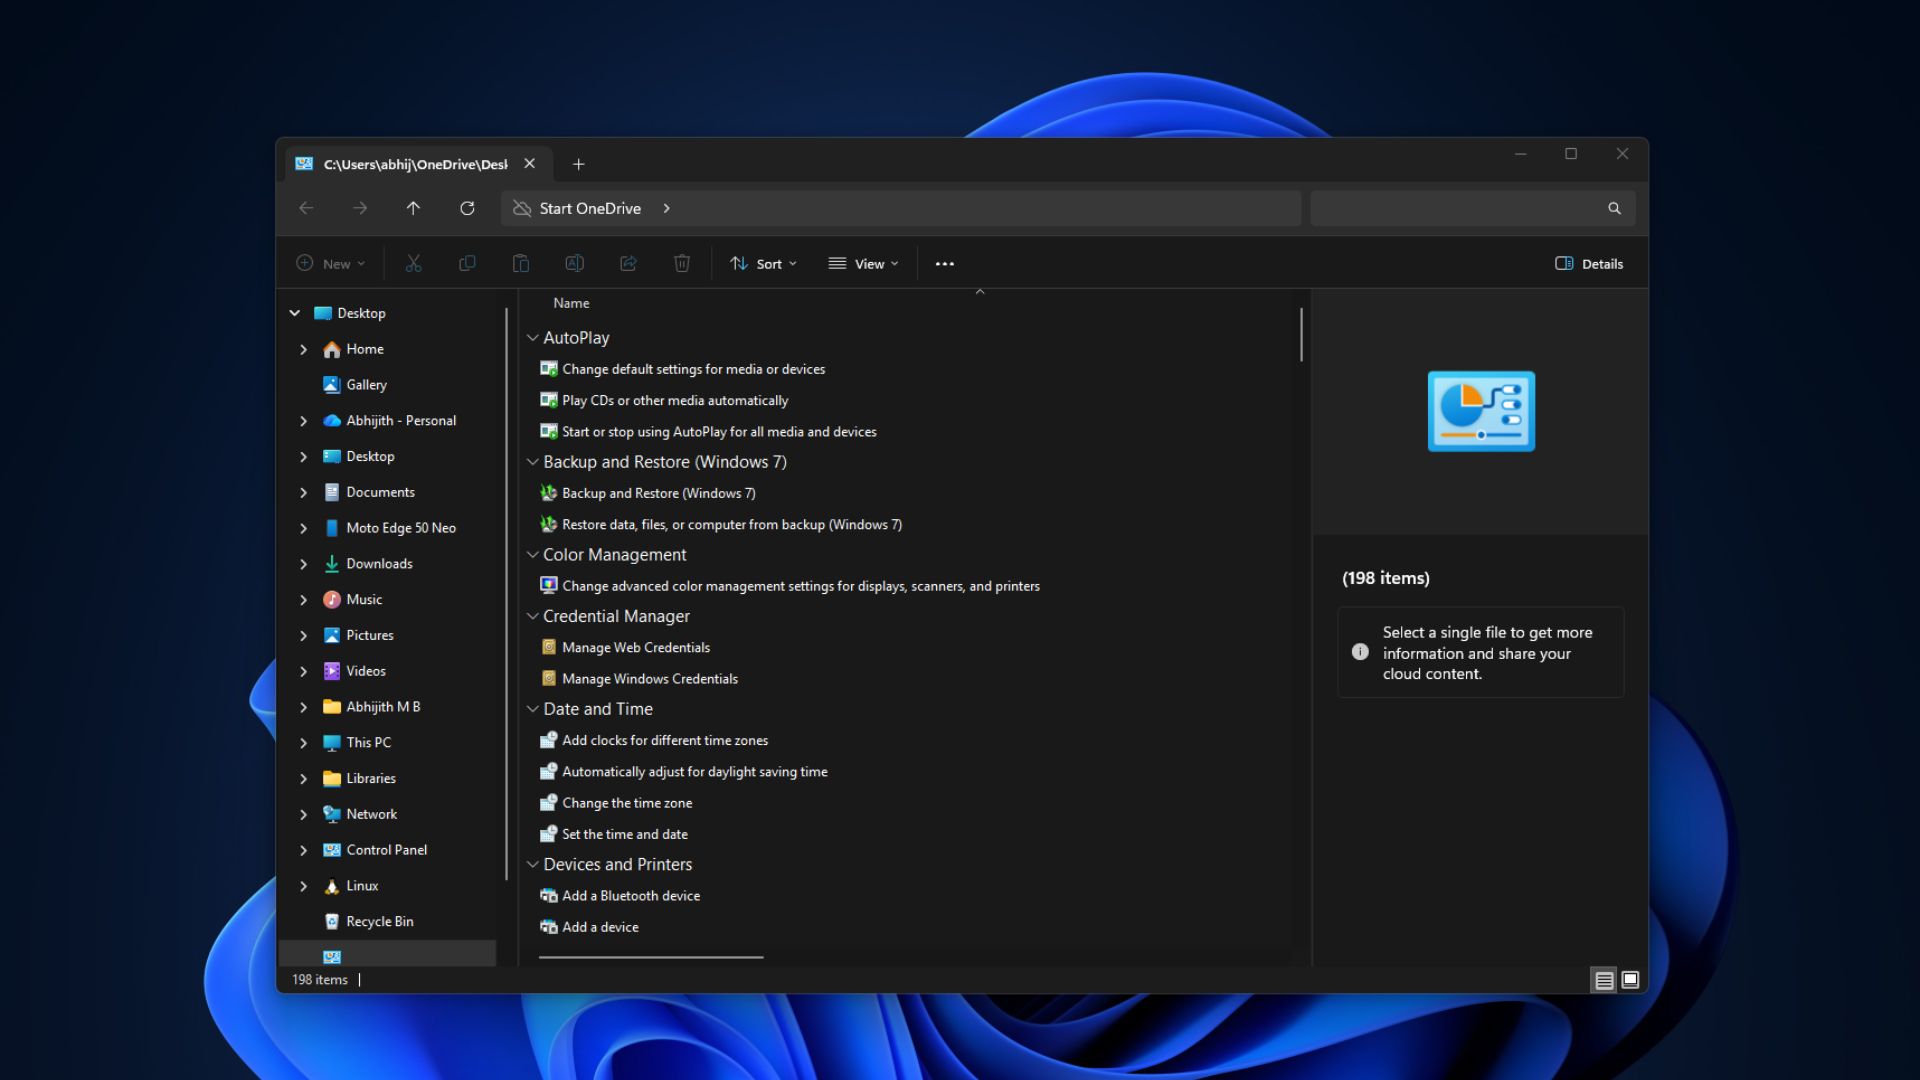Toggle the Details pane button
1920x1080 pixels.
(x=1589, y=264)
